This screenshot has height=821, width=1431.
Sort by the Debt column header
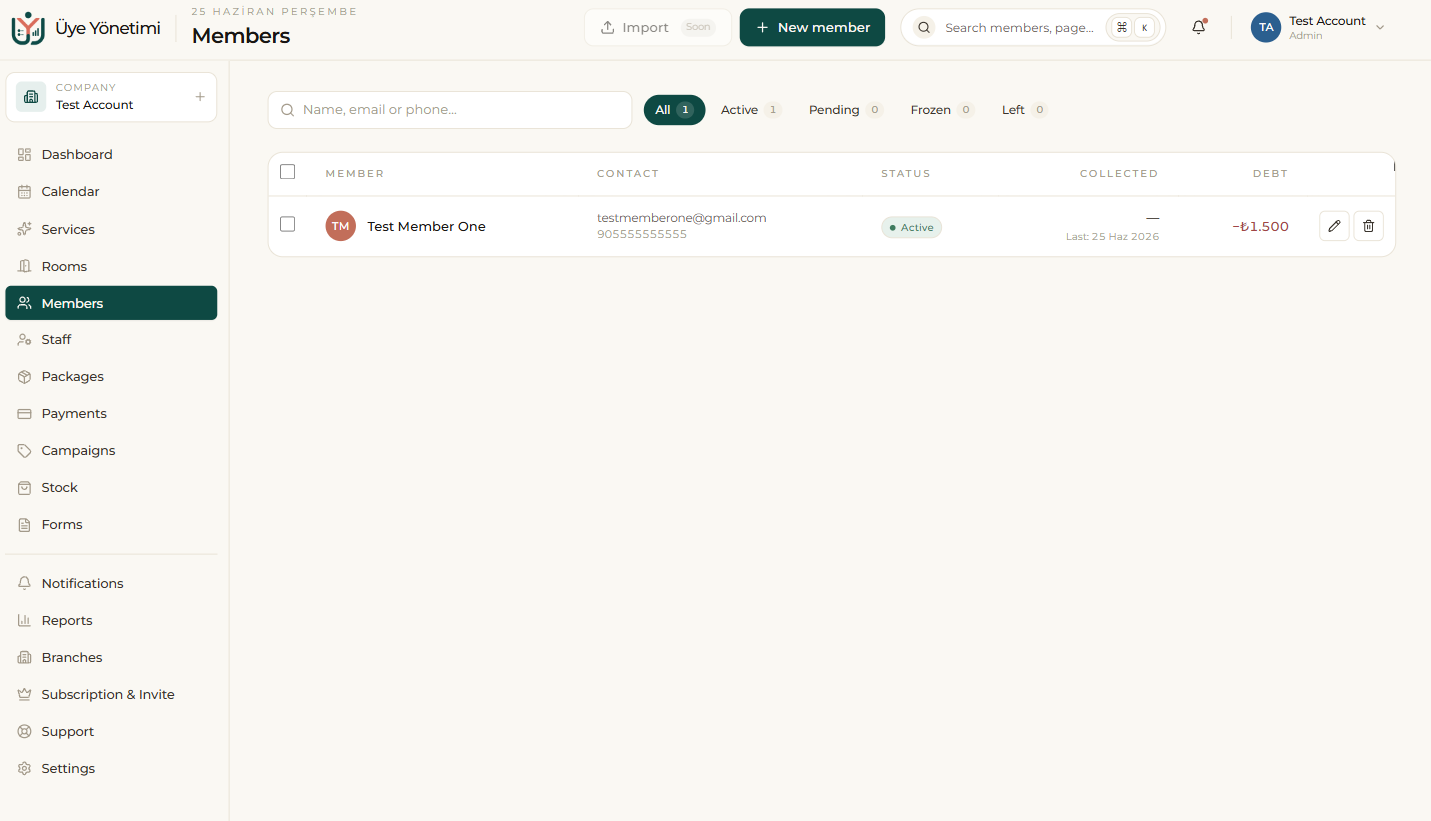pos(1270,174)
